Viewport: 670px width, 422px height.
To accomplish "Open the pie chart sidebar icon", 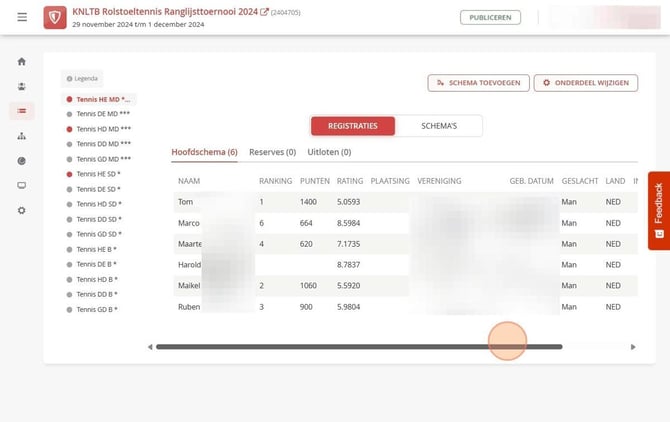I will pos(22,161).
